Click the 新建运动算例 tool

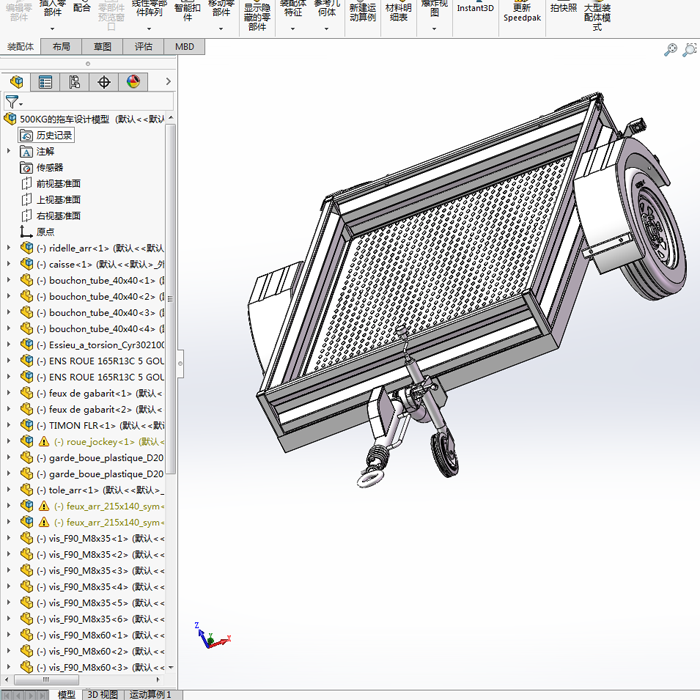coord(362,12)
